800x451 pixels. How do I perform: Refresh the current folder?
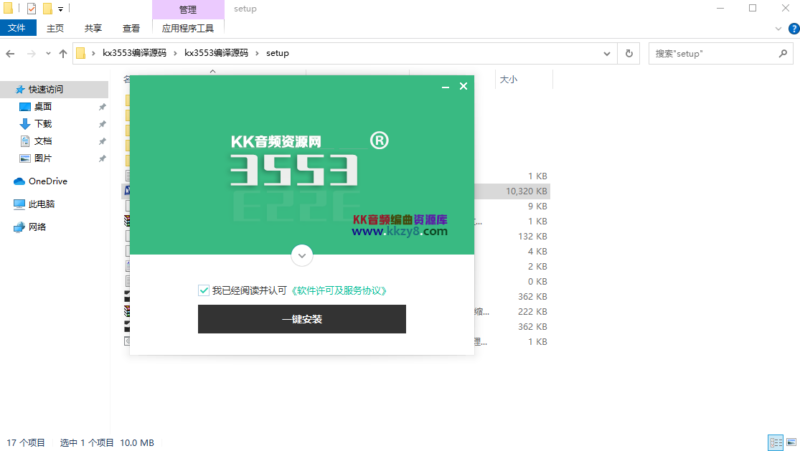pyautogui.click(x=629, y=54)
